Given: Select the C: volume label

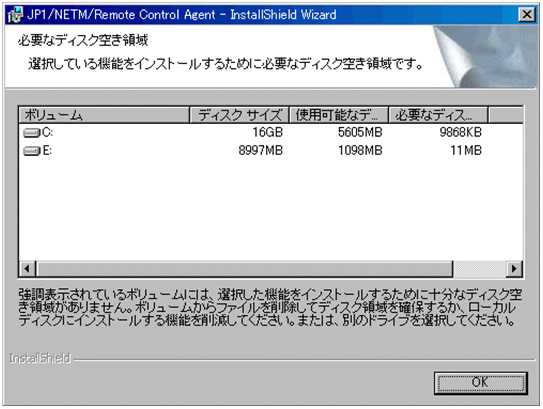Looking at the screenshot, I should tap(47, 133).
